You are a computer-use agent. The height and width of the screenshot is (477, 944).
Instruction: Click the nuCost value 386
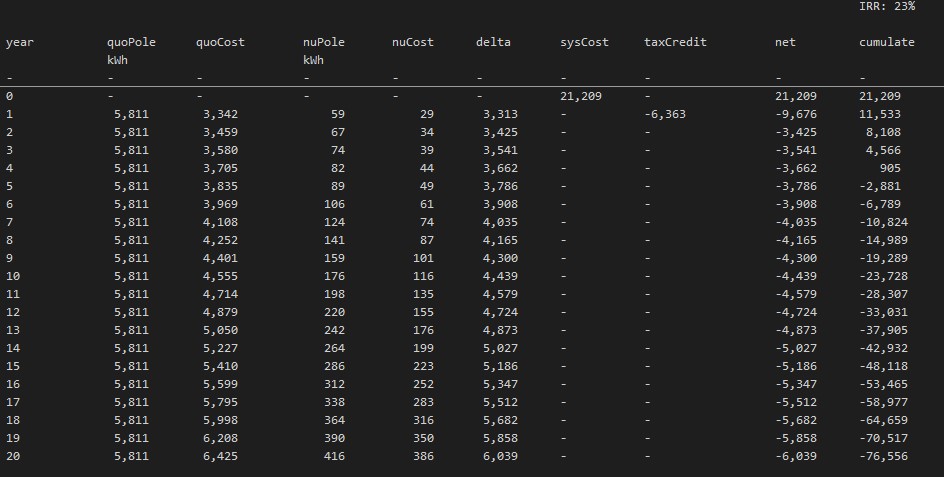(419, 456)
